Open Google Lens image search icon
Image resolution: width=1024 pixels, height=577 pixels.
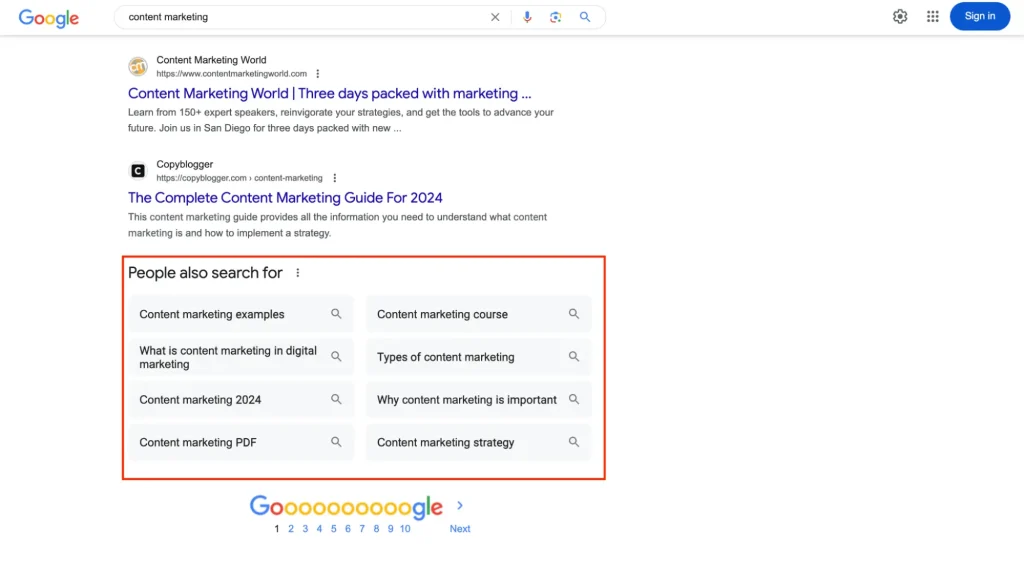coord(556,17)
